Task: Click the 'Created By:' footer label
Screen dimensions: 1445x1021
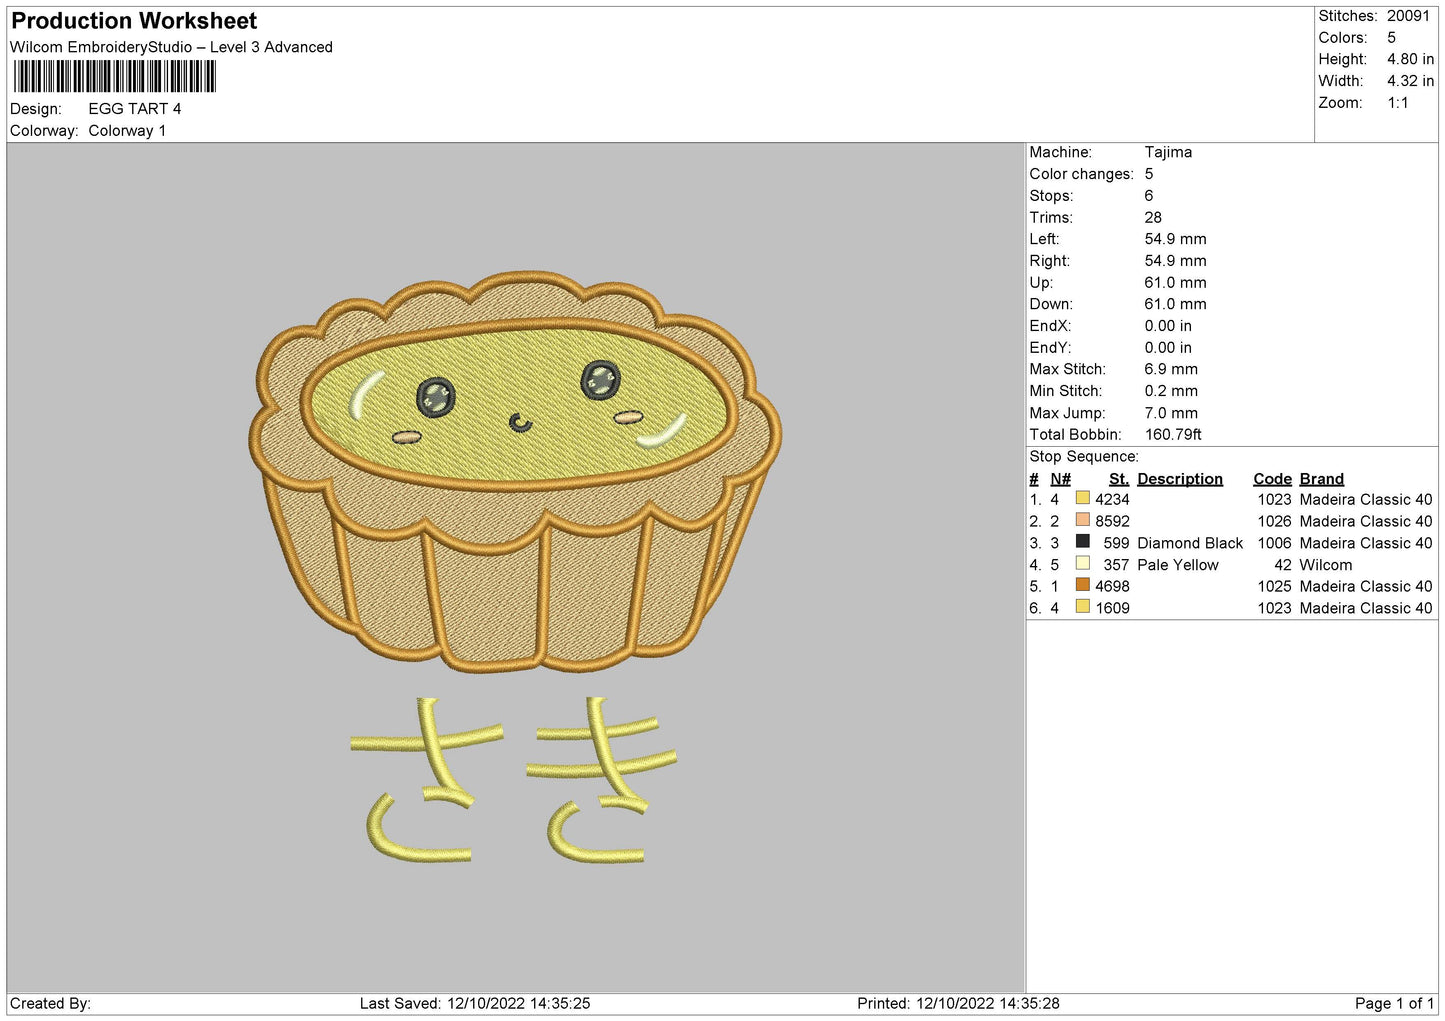Action: [x=50, y=1004]
